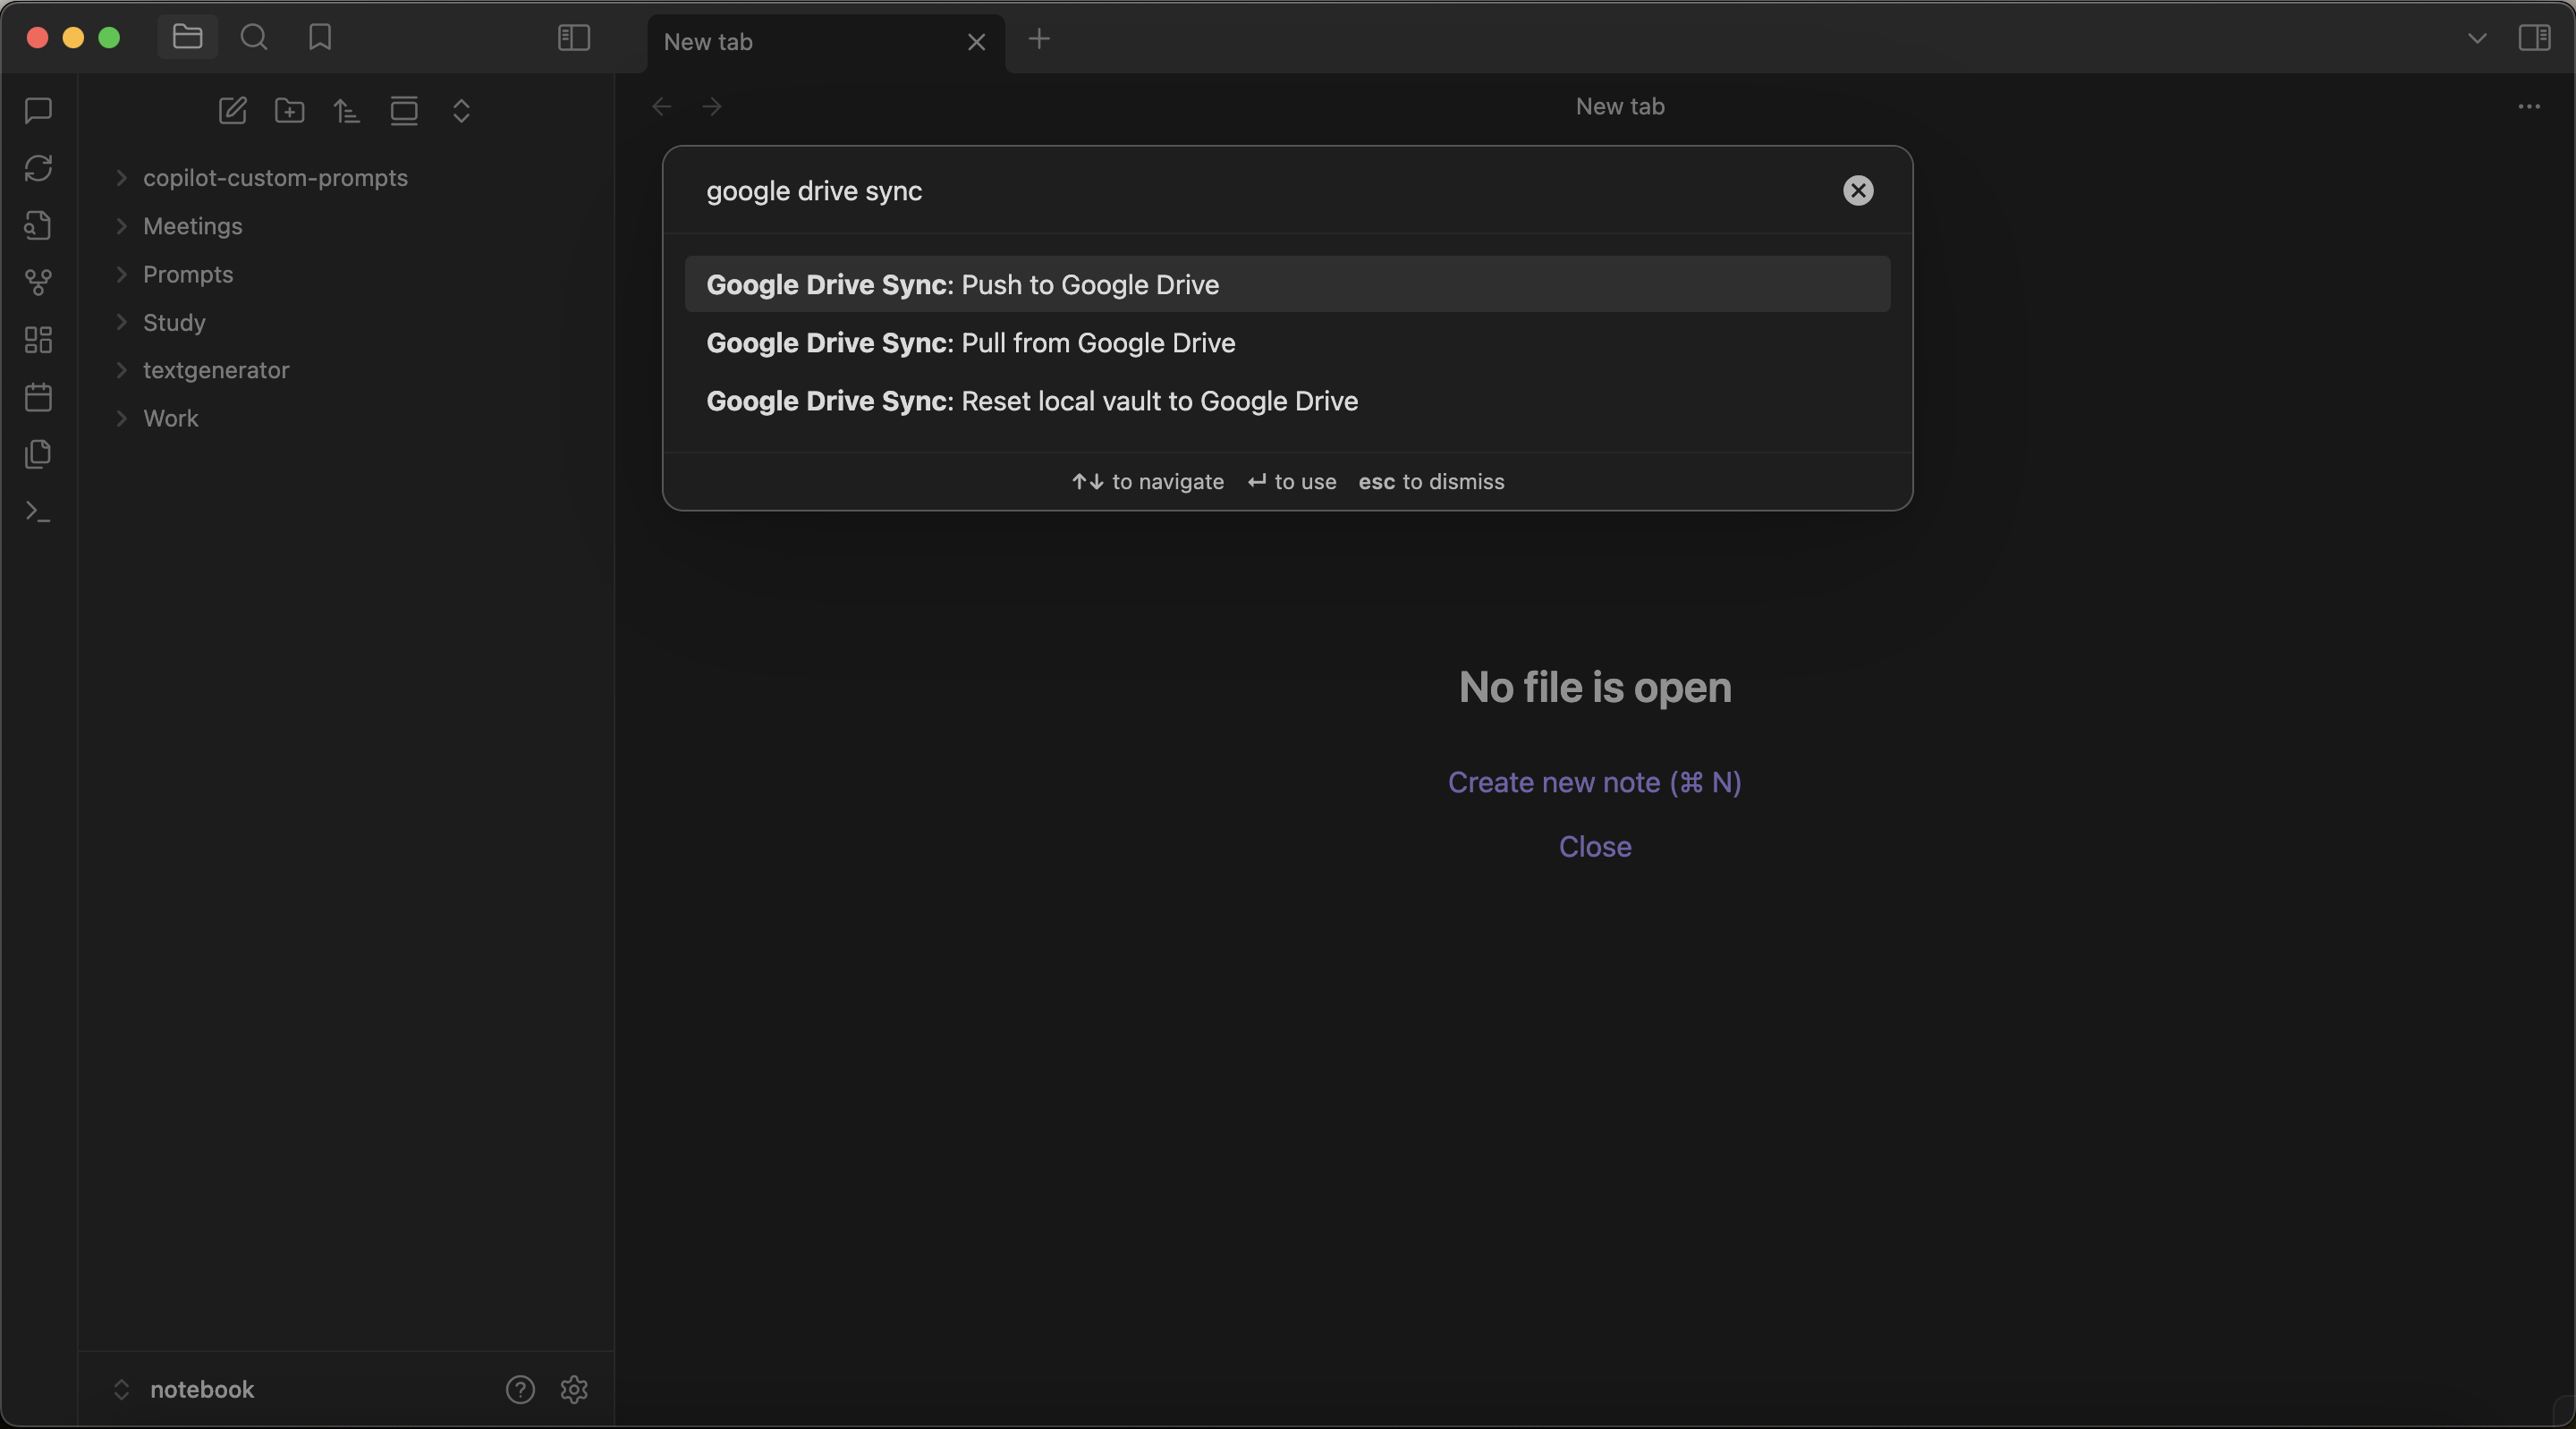The height and width of the screenshot is (1429, 2576).
Task: Open the bookmarks pane icon
Action: 320,38
